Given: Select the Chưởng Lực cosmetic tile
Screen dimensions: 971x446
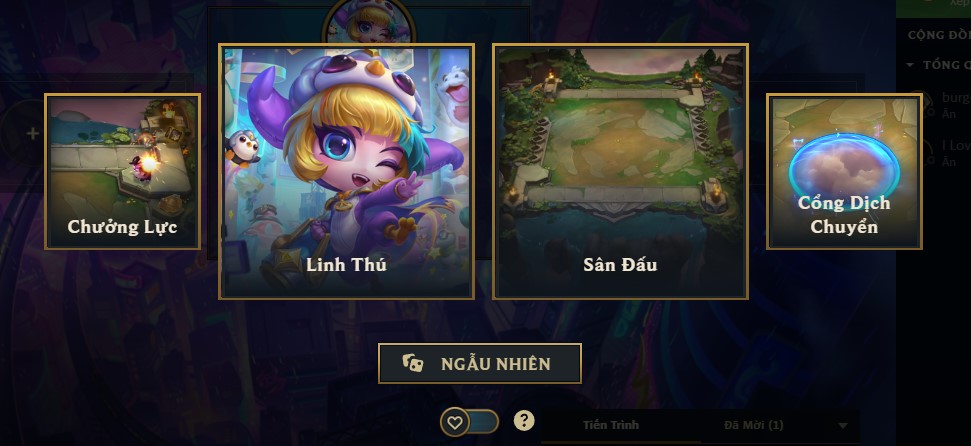Looking at the screenshot, I should tap(123, 172).
